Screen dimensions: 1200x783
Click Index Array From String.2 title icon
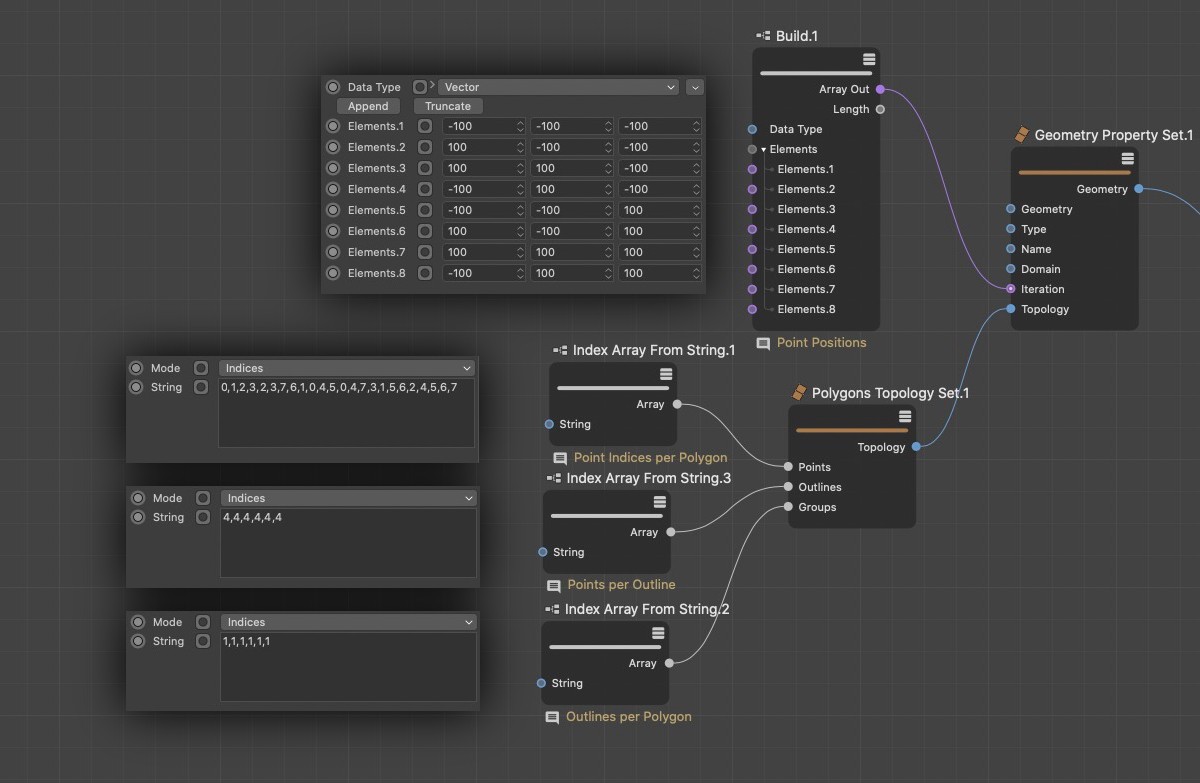(552, 609)
